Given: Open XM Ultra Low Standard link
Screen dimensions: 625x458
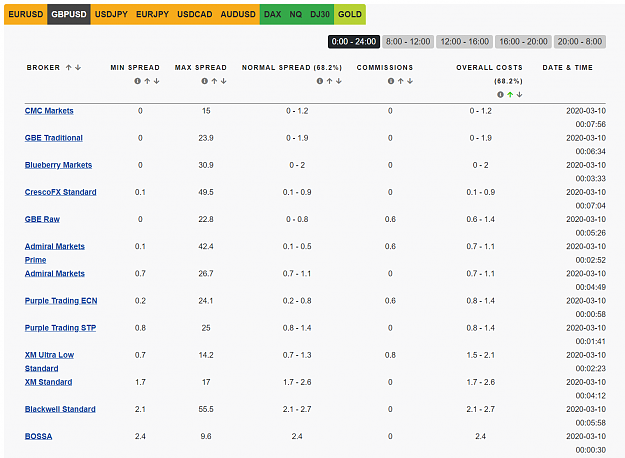Looking at the screenshot, I should pyautogui.click(x=49, y=362).
